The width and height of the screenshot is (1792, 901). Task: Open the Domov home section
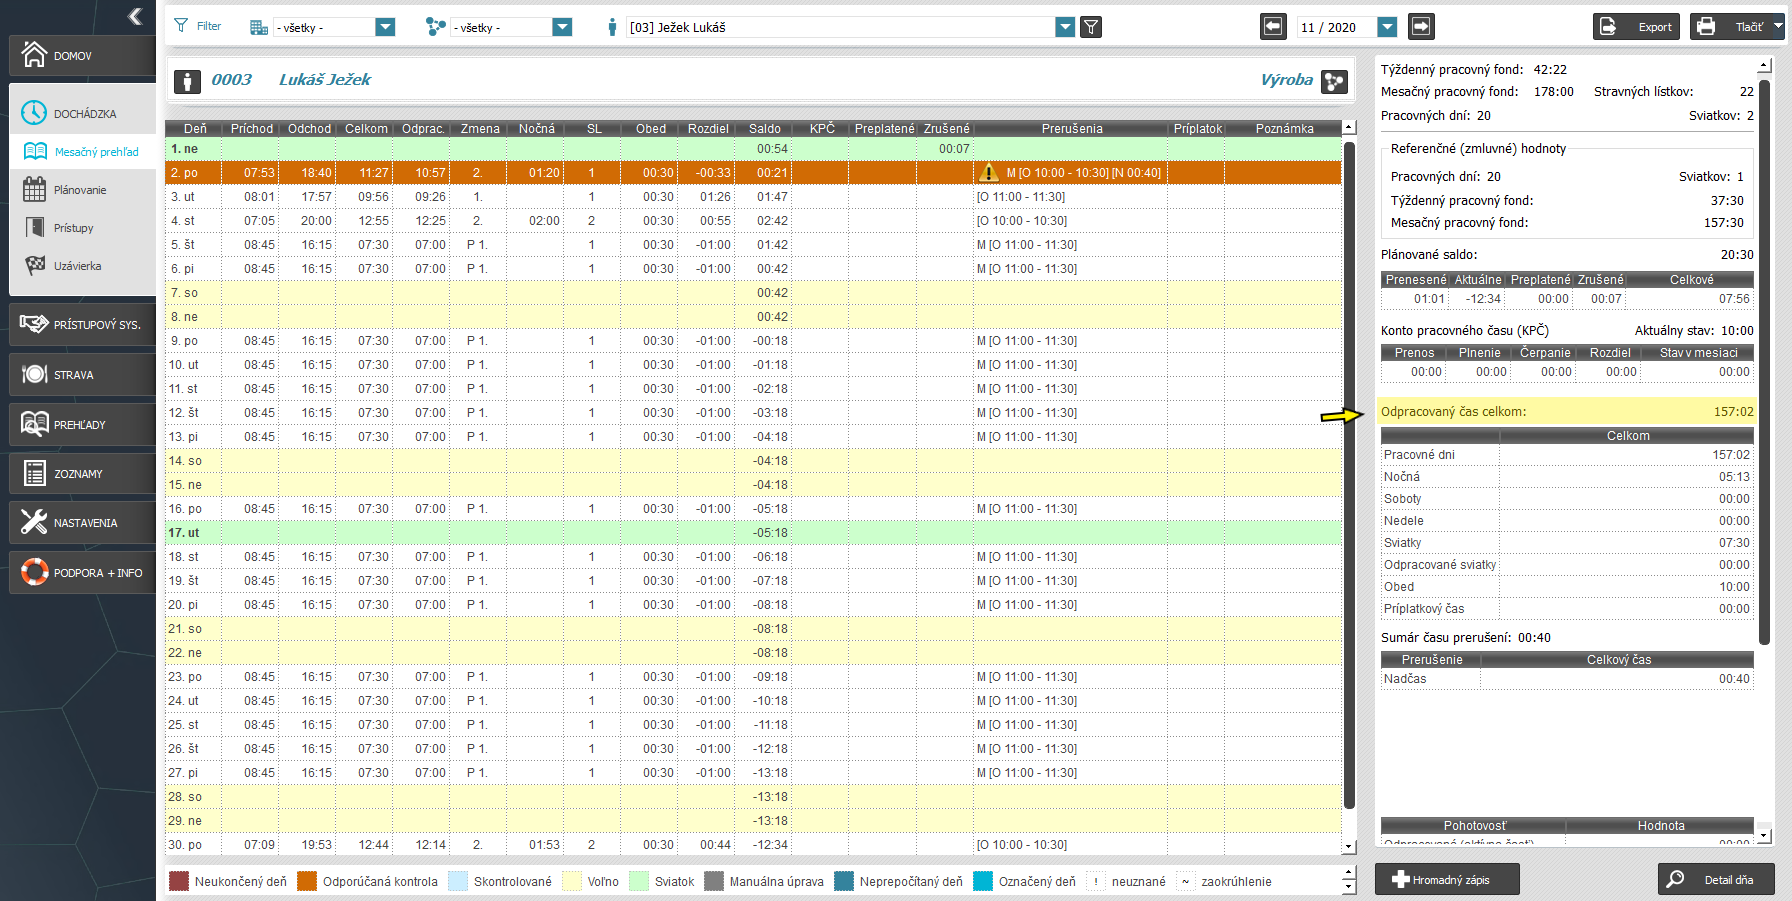click(82, 55)
